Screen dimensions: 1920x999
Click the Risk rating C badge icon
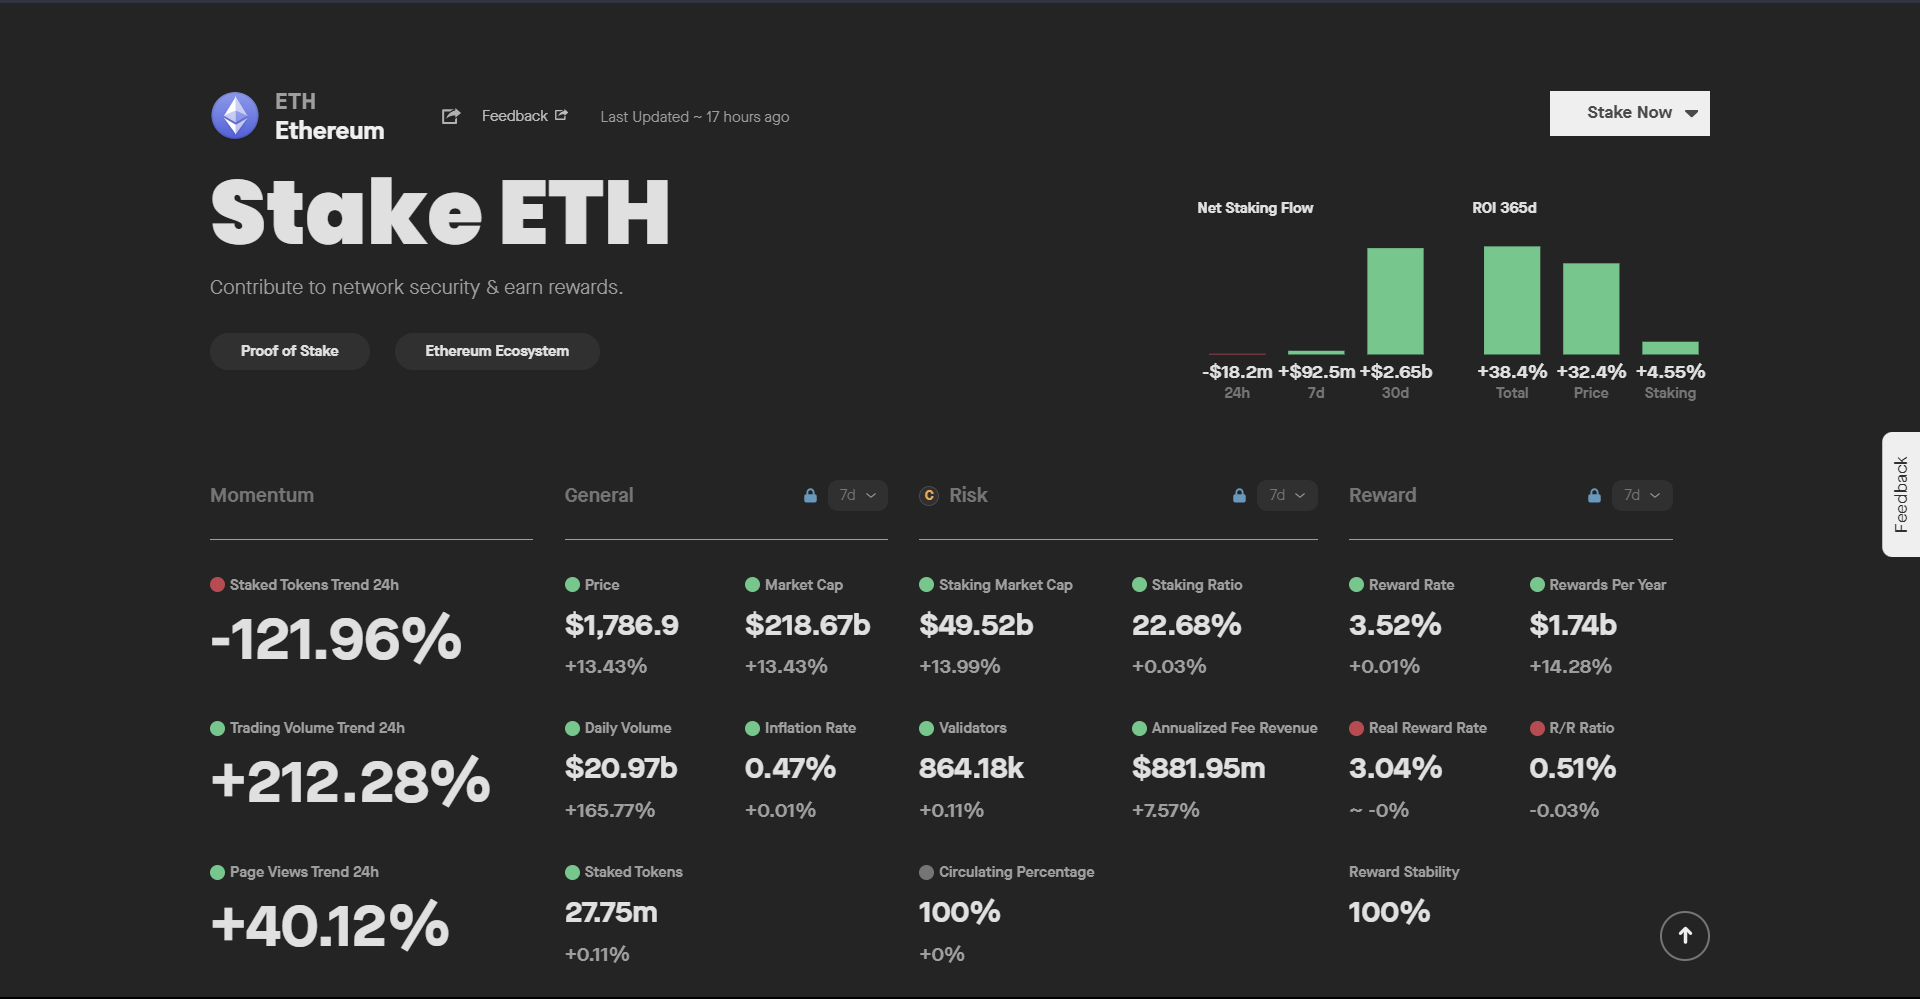click(x=929, y=495)
